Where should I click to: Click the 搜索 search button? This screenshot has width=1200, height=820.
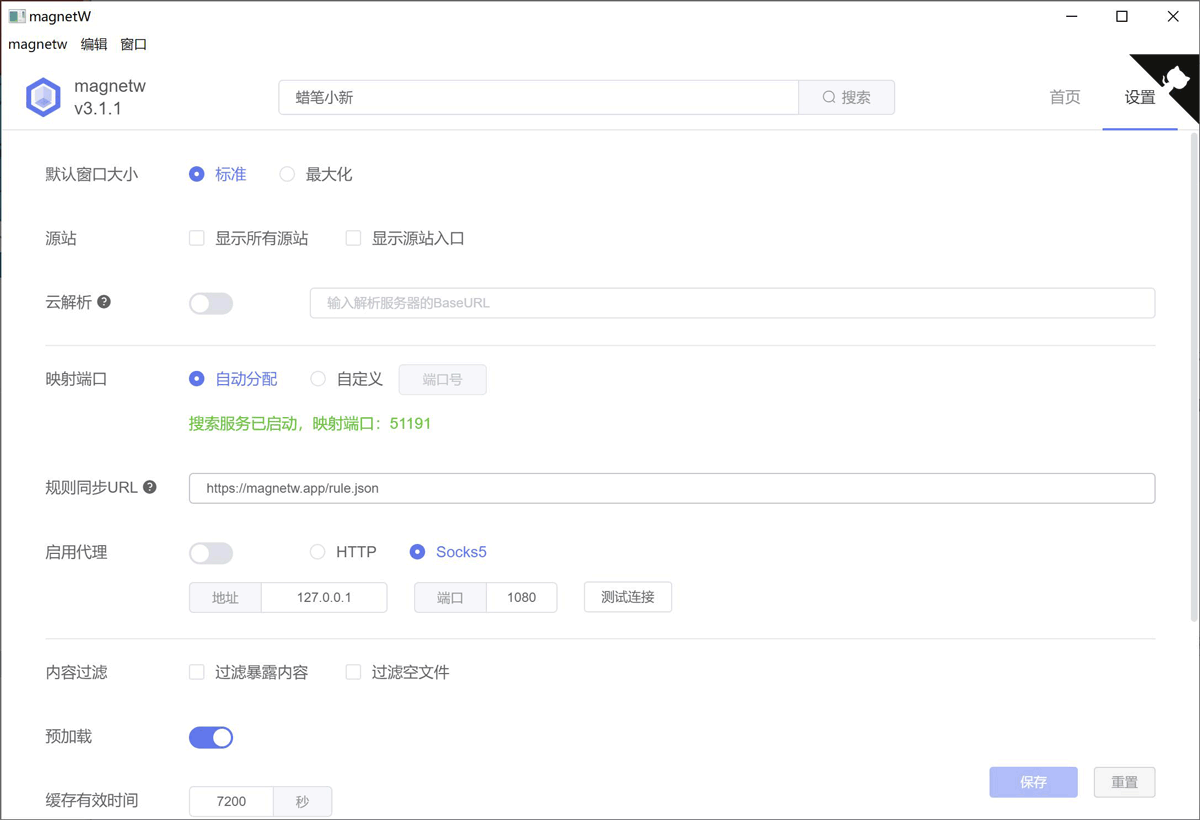coord(847,97)
